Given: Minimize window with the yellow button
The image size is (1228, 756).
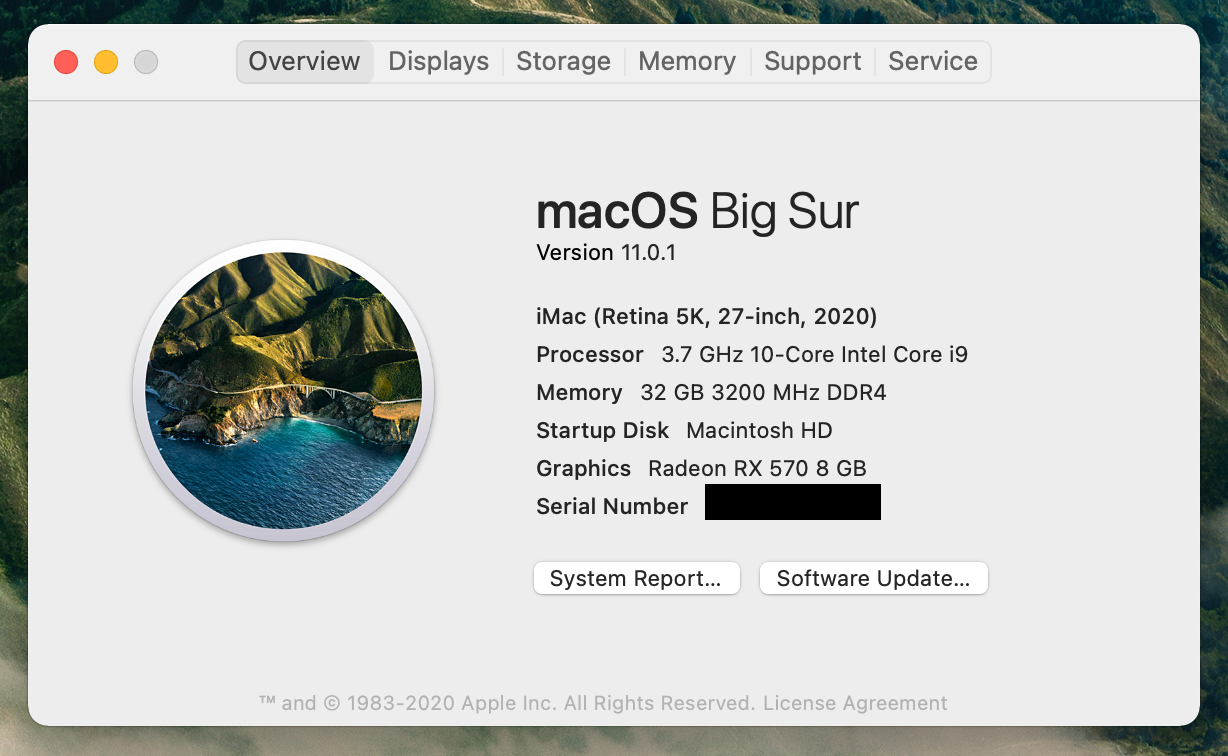Looking at the screenshot, I should 106,62.
